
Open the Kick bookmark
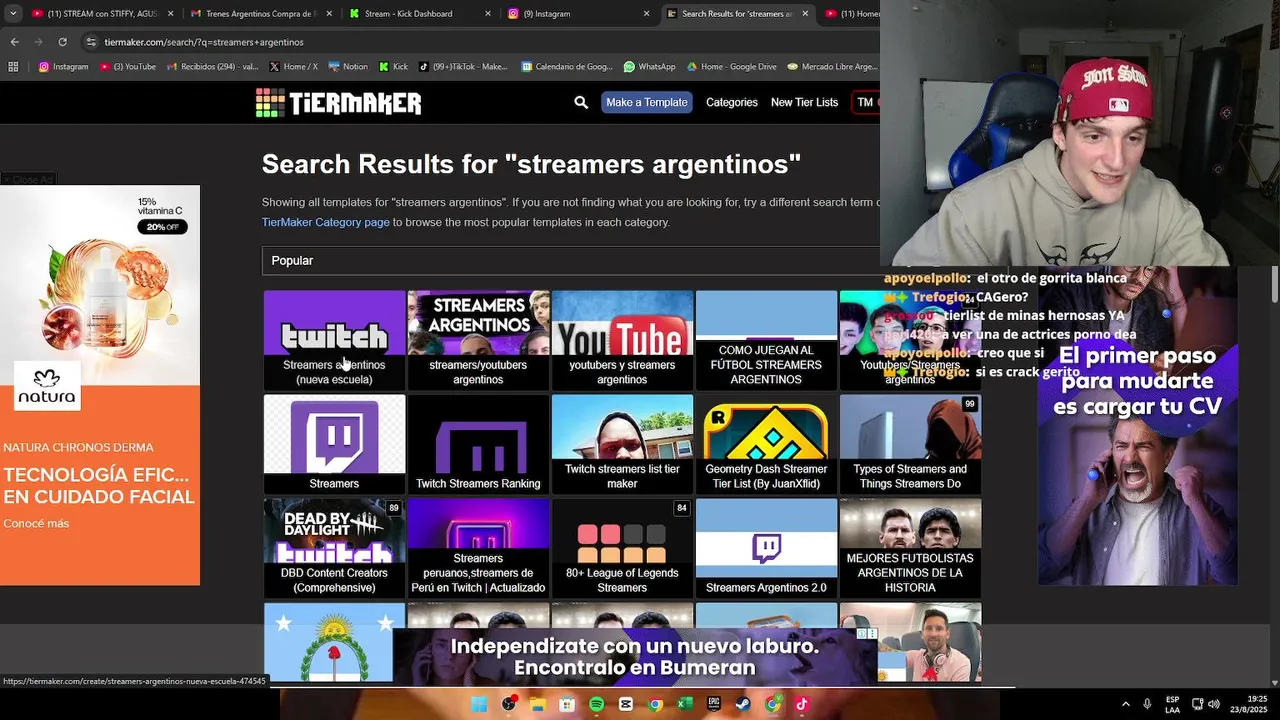pyautogui.click(x=393, y=67)
